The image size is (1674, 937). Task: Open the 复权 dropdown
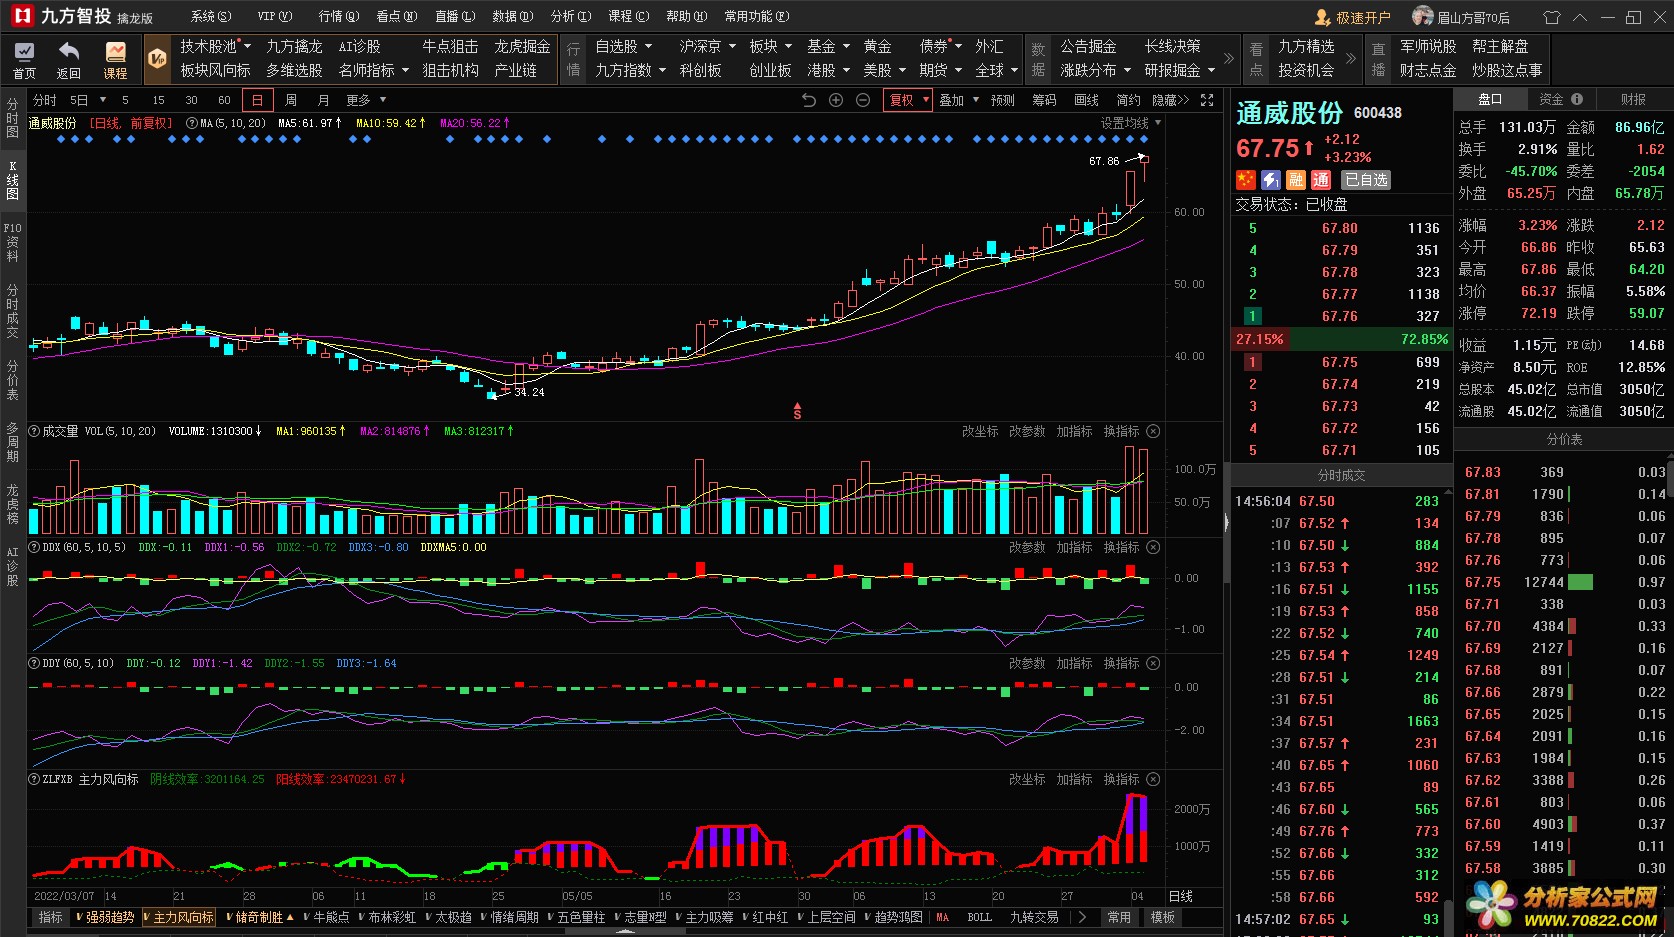[908, 100]
